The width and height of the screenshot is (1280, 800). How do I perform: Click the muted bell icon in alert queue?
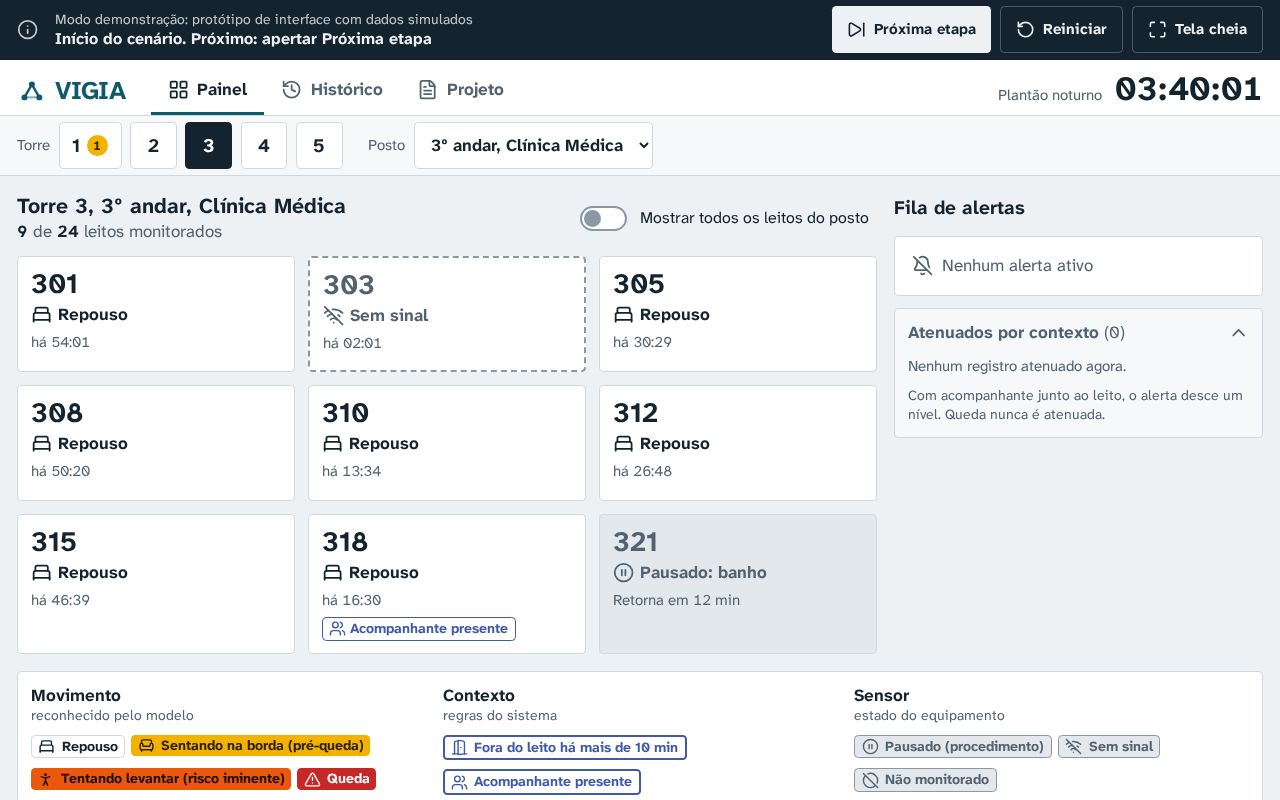point(923,266)
